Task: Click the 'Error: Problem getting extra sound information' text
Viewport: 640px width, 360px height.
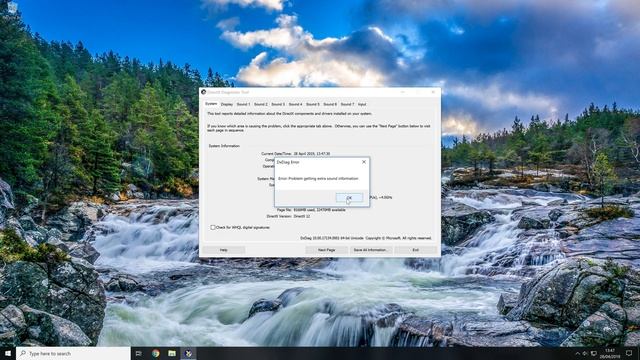Action: 318,179
